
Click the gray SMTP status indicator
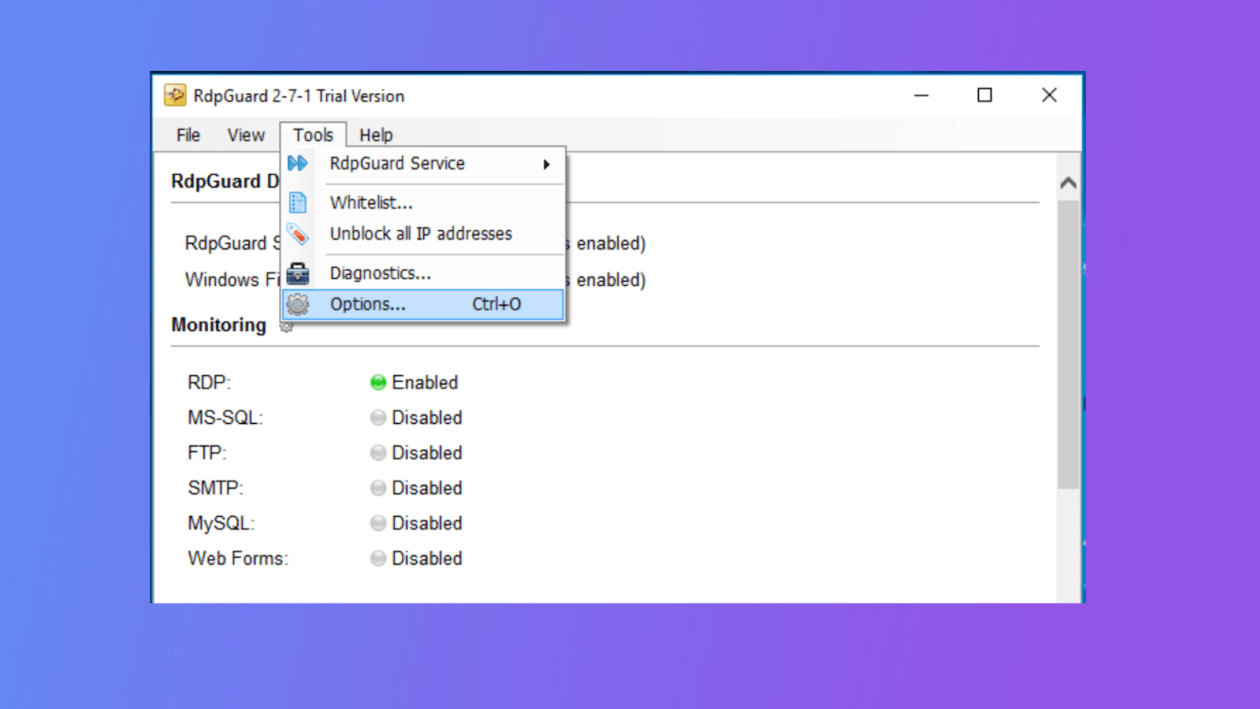378,488
